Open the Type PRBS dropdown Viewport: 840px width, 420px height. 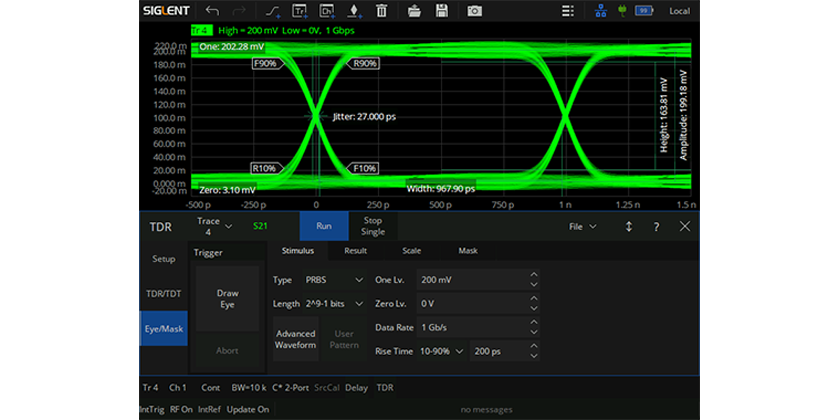pos(333,279)
